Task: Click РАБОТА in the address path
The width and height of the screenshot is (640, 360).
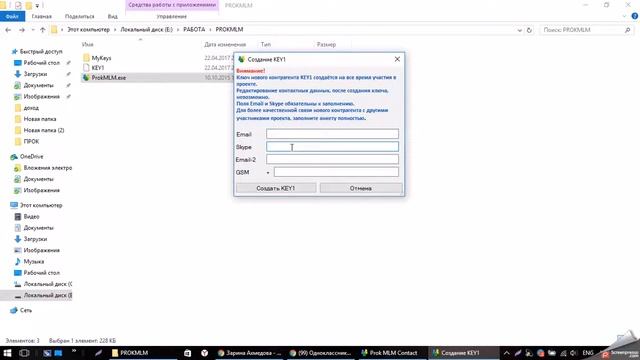Action: pyautogui.click(x=194, y=30)
